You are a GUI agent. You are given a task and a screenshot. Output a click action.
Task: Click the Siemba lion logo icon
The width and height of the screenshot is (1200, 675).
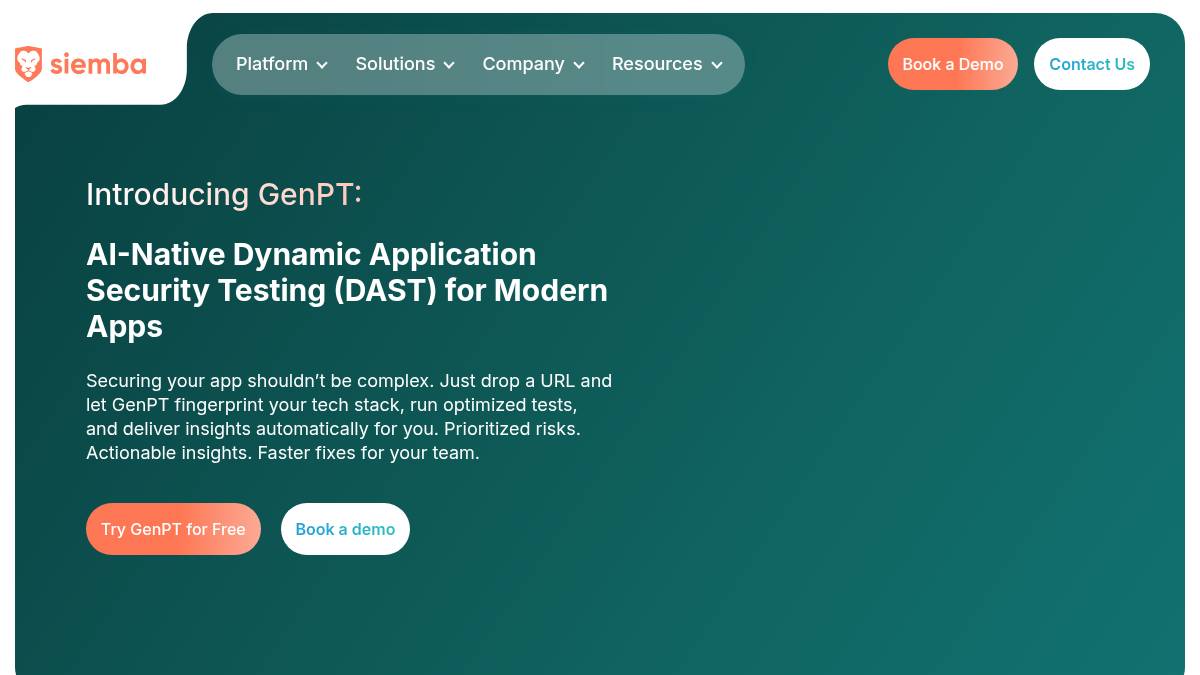(x=28, y=64)
